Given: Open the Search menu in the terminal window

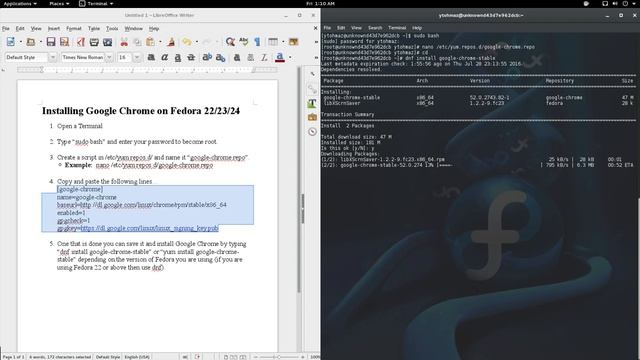Looking at the screenshot, I should click(375, 28).
